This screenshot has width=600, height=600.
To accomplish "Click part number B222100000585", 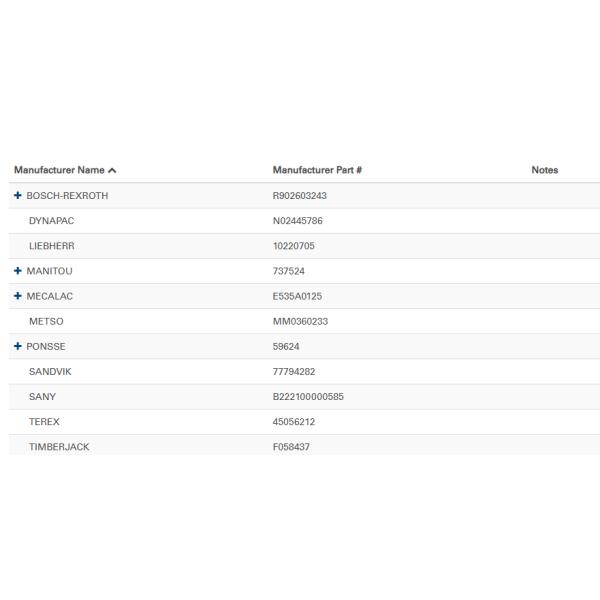I will [x=308, y=396].
